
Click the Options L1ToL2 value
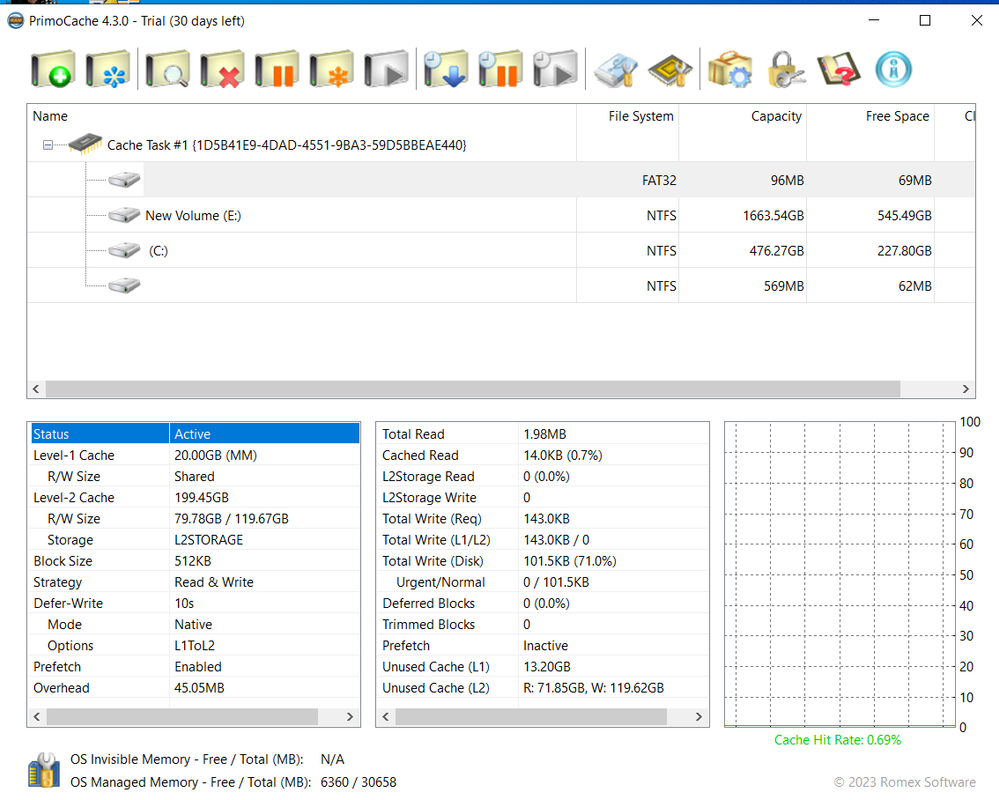(x=194, y=645)
